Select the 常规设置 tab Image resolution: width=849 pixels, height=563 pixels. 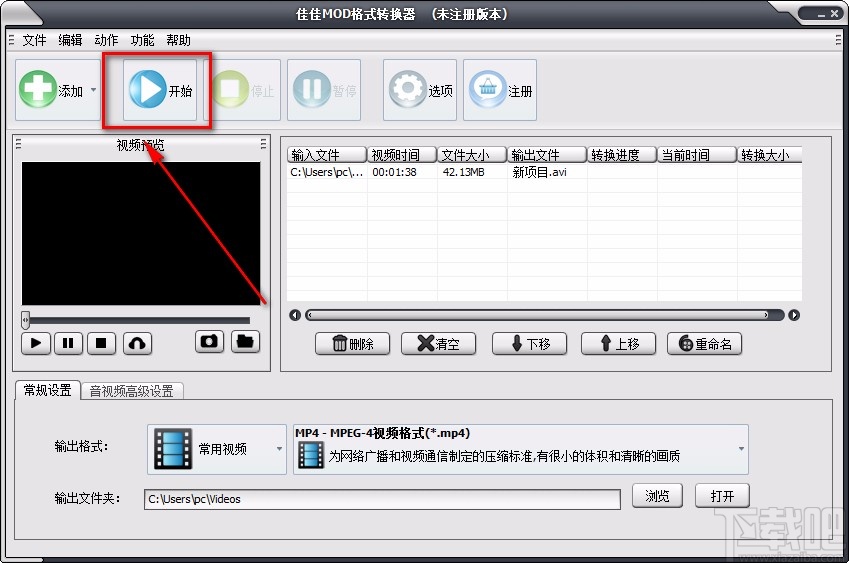click(48, 390)
